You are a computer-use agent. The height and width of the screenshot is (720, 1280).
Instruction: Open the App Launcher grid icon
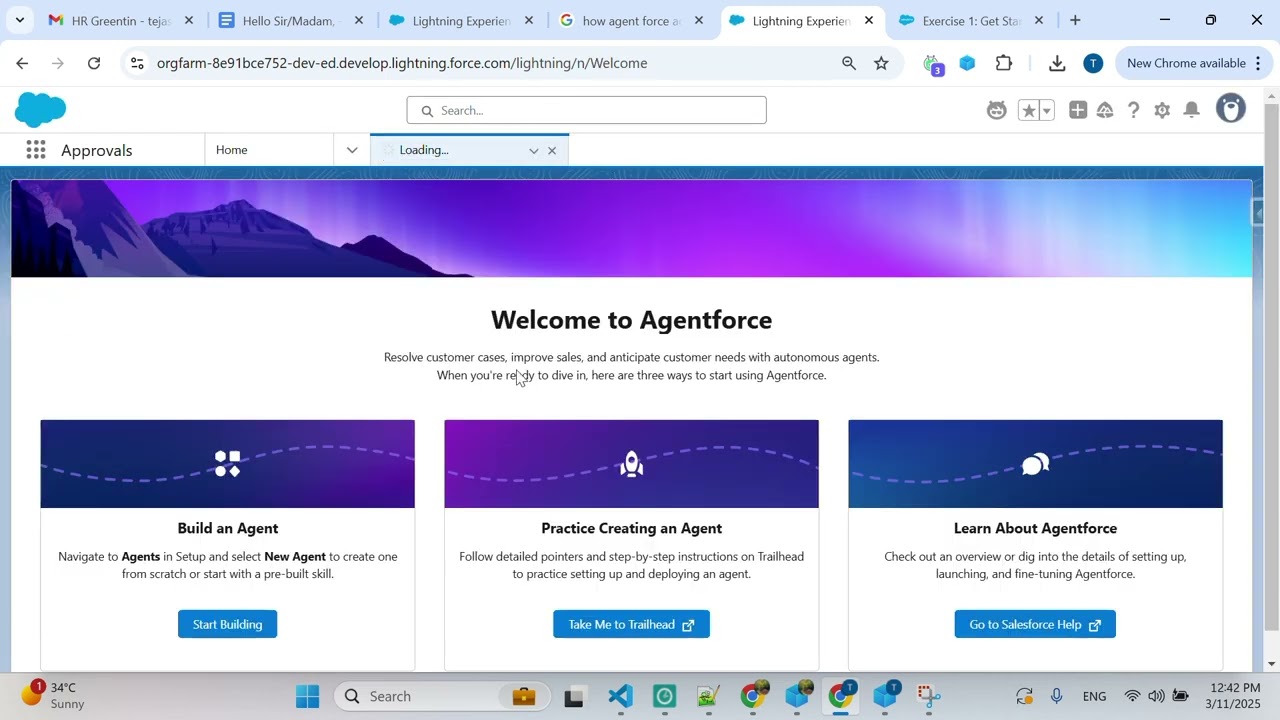click(x=36, y=150)
